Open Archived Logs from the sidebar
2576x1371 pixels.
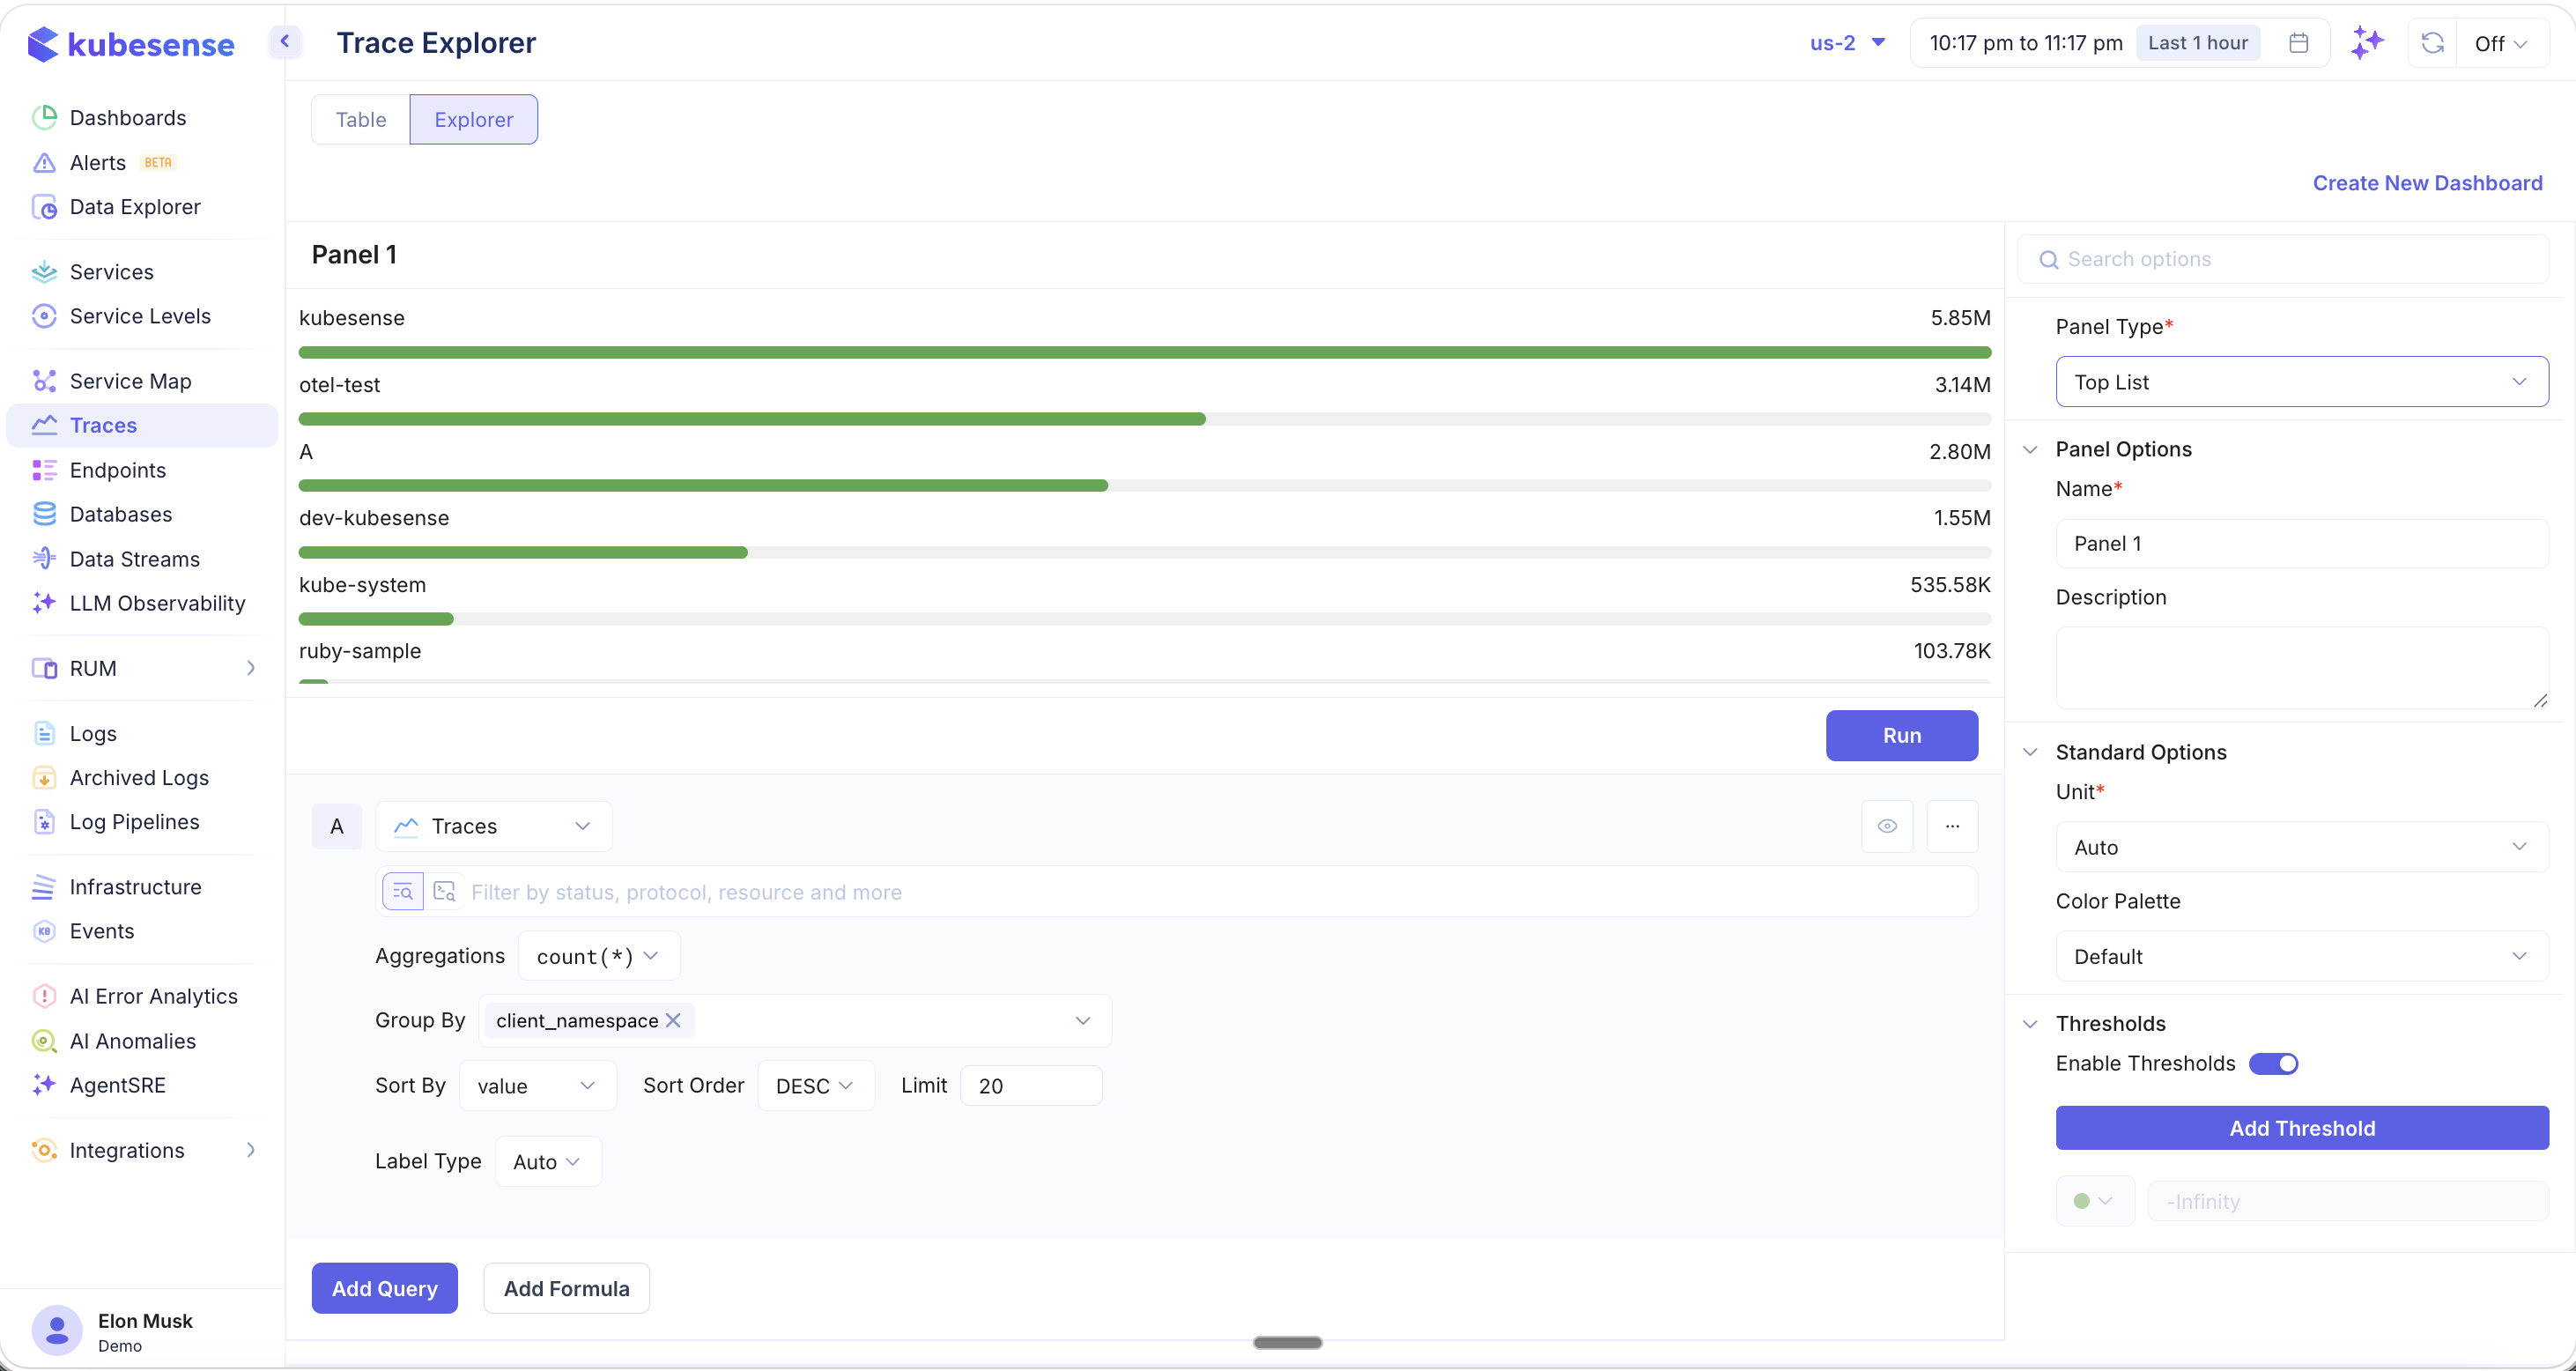coord(139,777)
